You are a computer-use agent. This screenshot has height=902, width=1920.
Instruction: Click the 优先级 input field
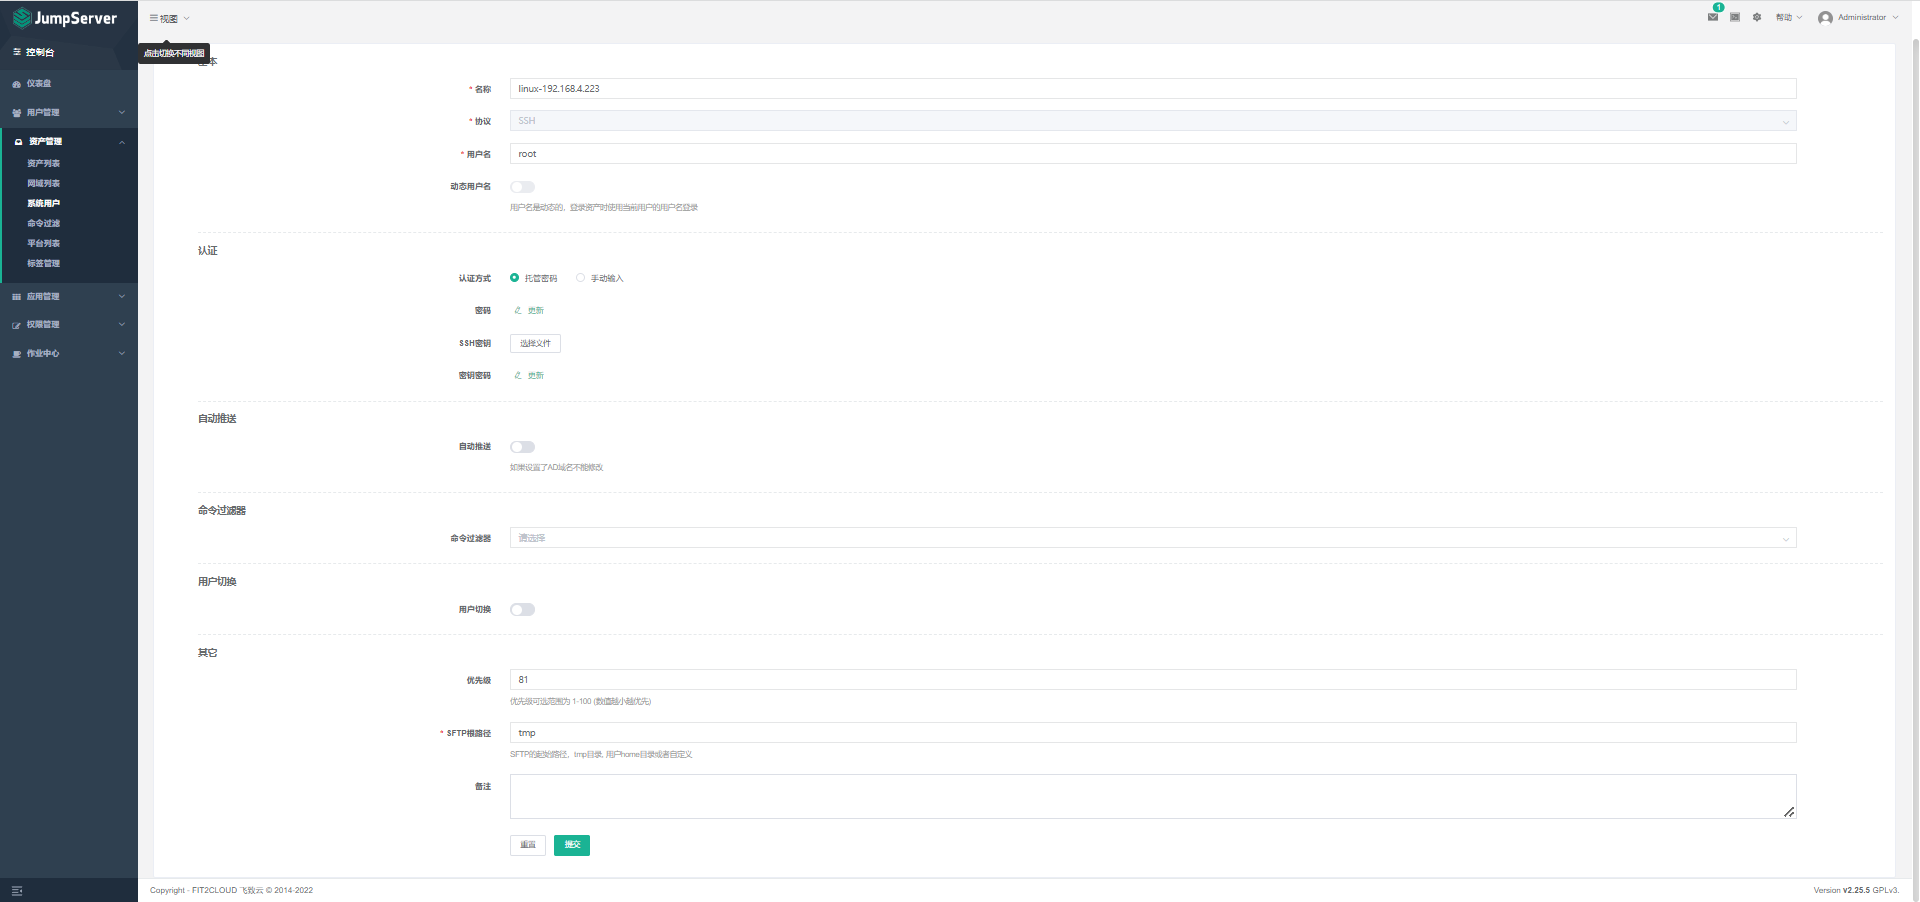click(1153, 680)
